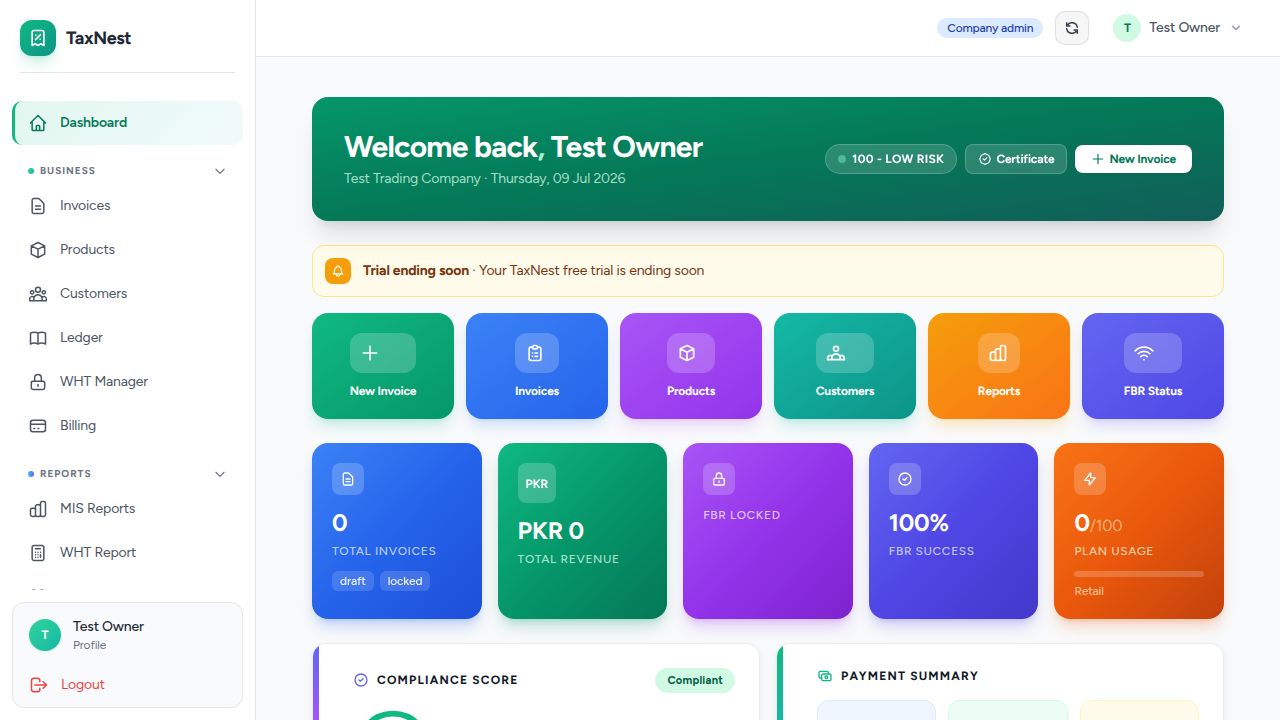Open the orange Reports quick tile
1280x720 pixels.
(x=999, y=366)
